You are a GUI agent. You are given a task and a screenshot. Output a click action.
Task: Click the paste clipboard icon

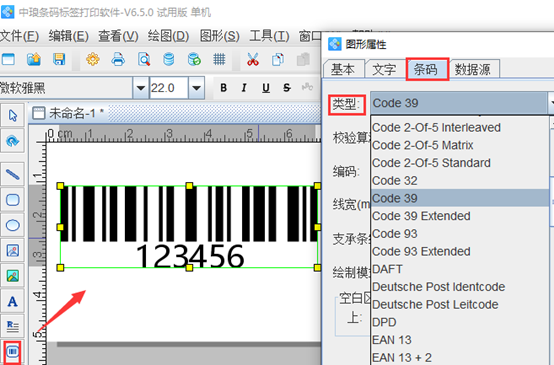click(303, 59)
